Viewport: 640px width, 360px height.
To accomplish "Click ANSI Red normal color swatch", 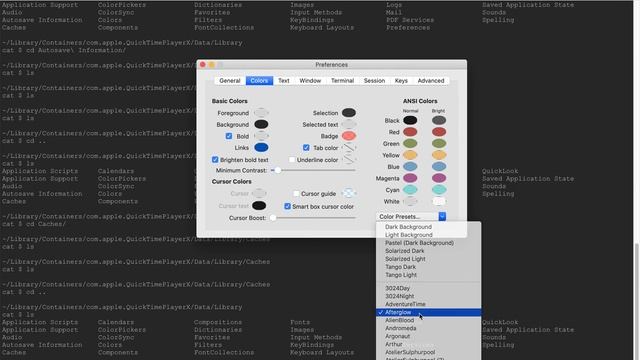I will [x=410, y=132].
